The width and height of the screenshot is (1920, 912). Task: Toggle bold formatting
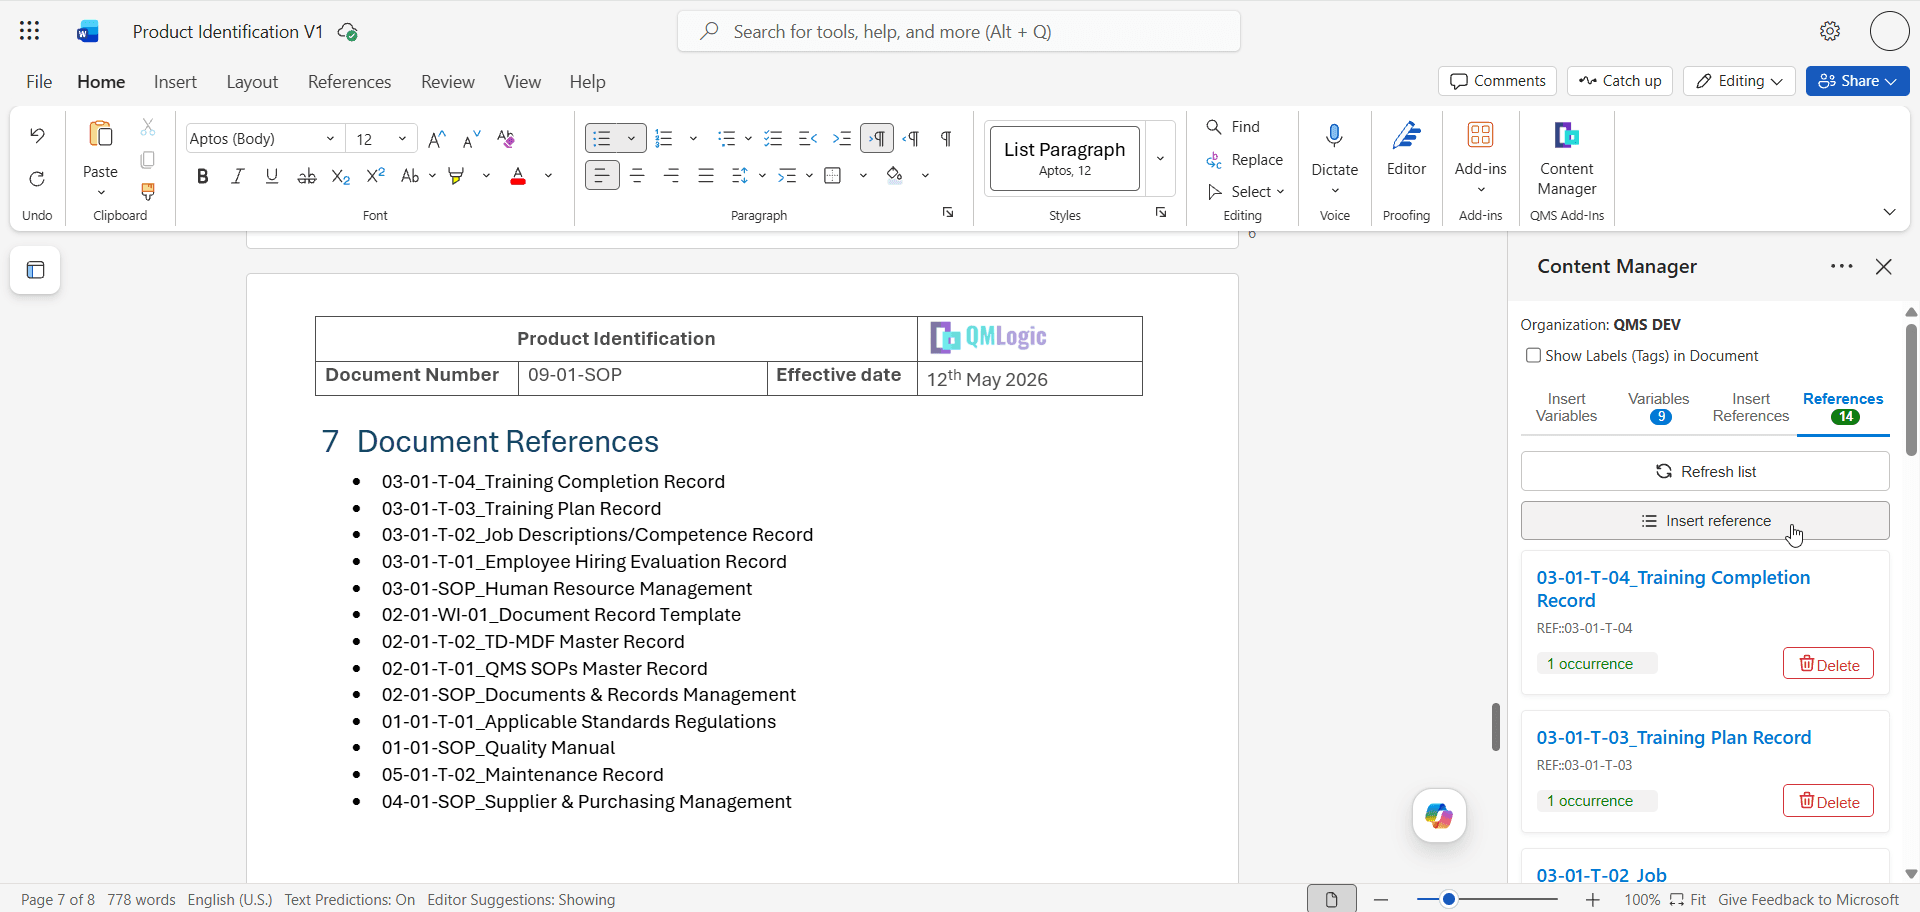(x=203, y=176)
